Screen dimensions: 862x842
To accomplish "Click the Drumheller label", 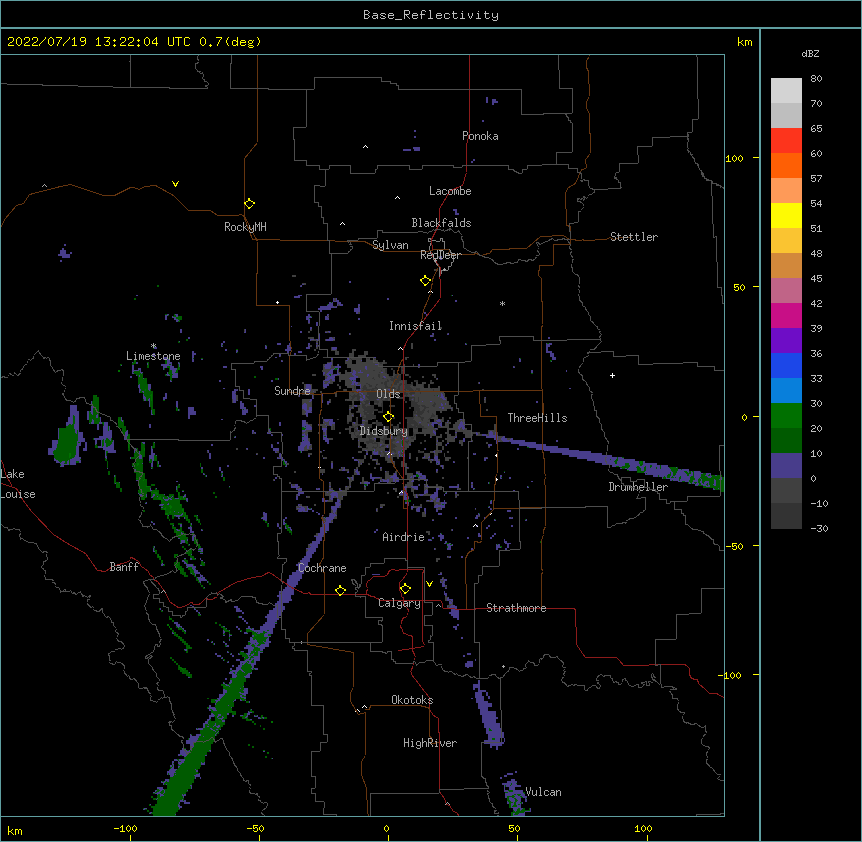I will [638, 487].
